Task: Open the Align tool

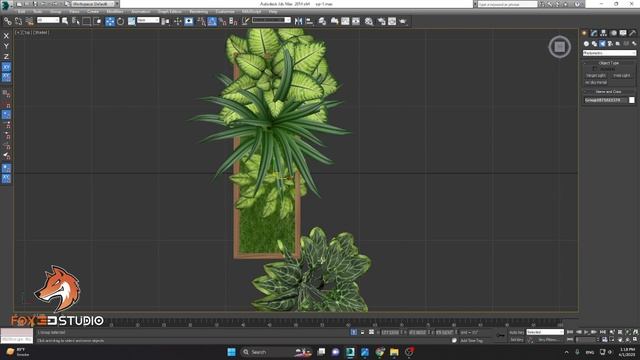Action: [x=309, y=21]
